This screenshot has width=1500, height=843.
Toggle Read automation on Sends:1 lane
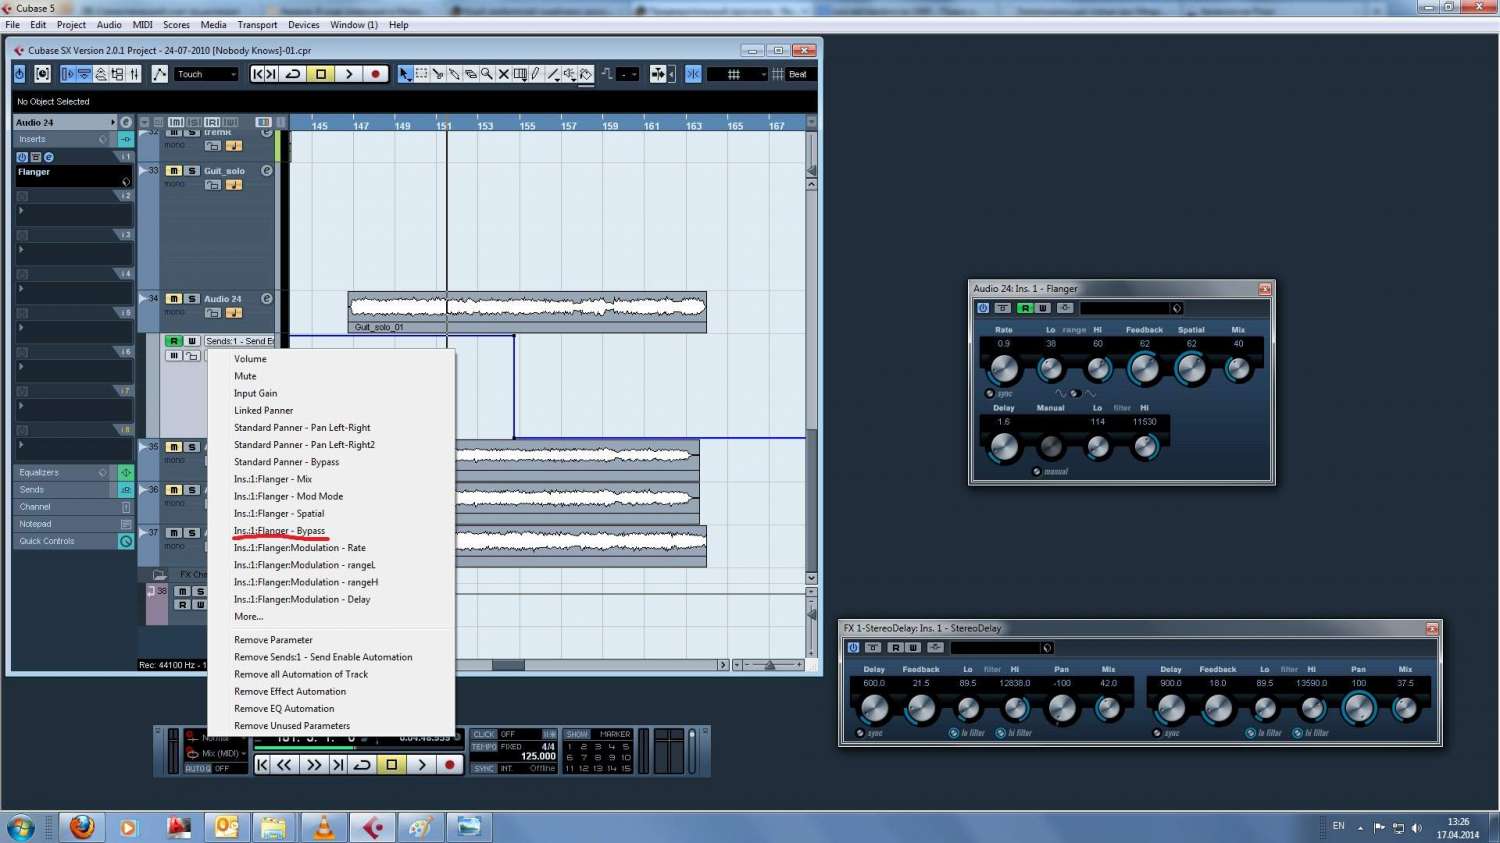[x=174, y=341]
